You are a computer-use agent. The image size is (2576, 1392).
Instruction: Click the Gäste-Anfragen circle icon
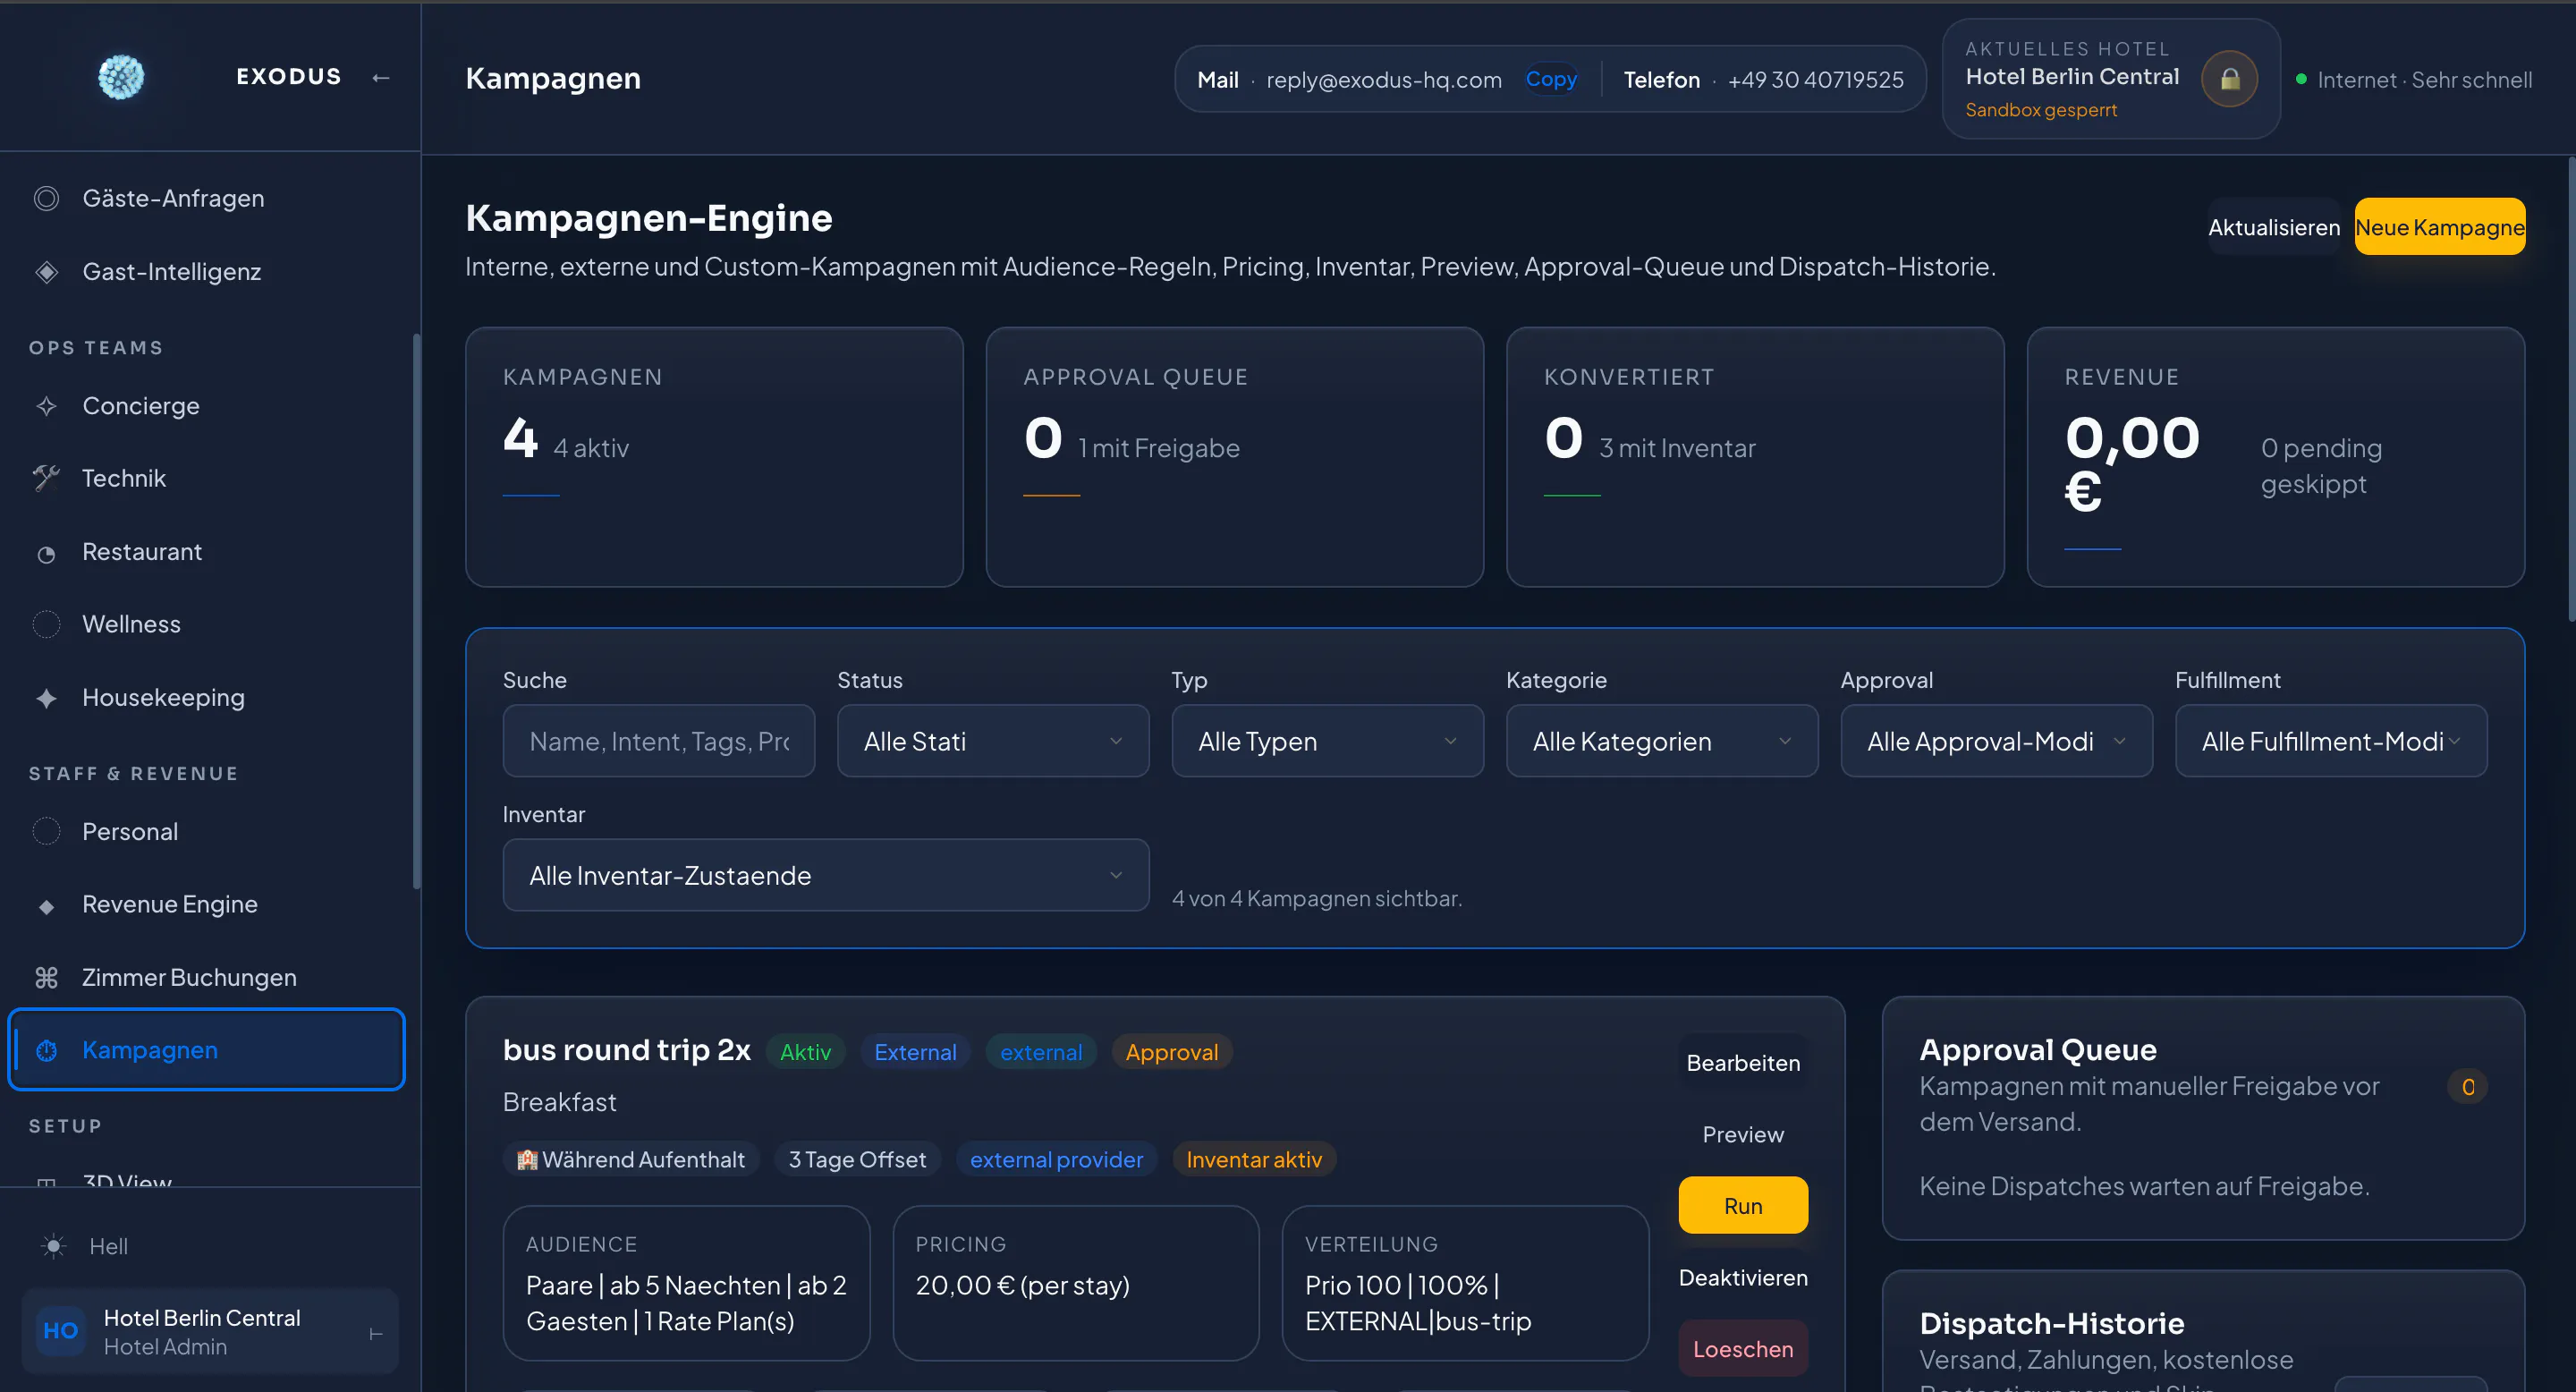point(46,198)
